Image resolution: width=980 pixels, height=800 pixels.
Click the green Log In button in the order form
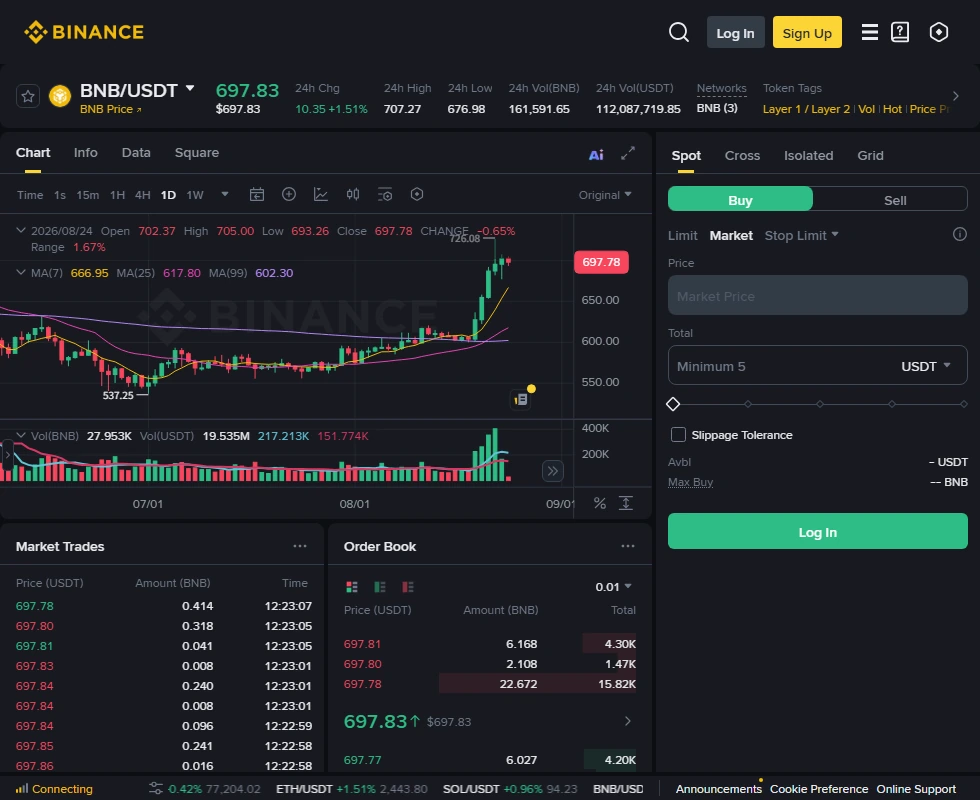pos(818,531)
